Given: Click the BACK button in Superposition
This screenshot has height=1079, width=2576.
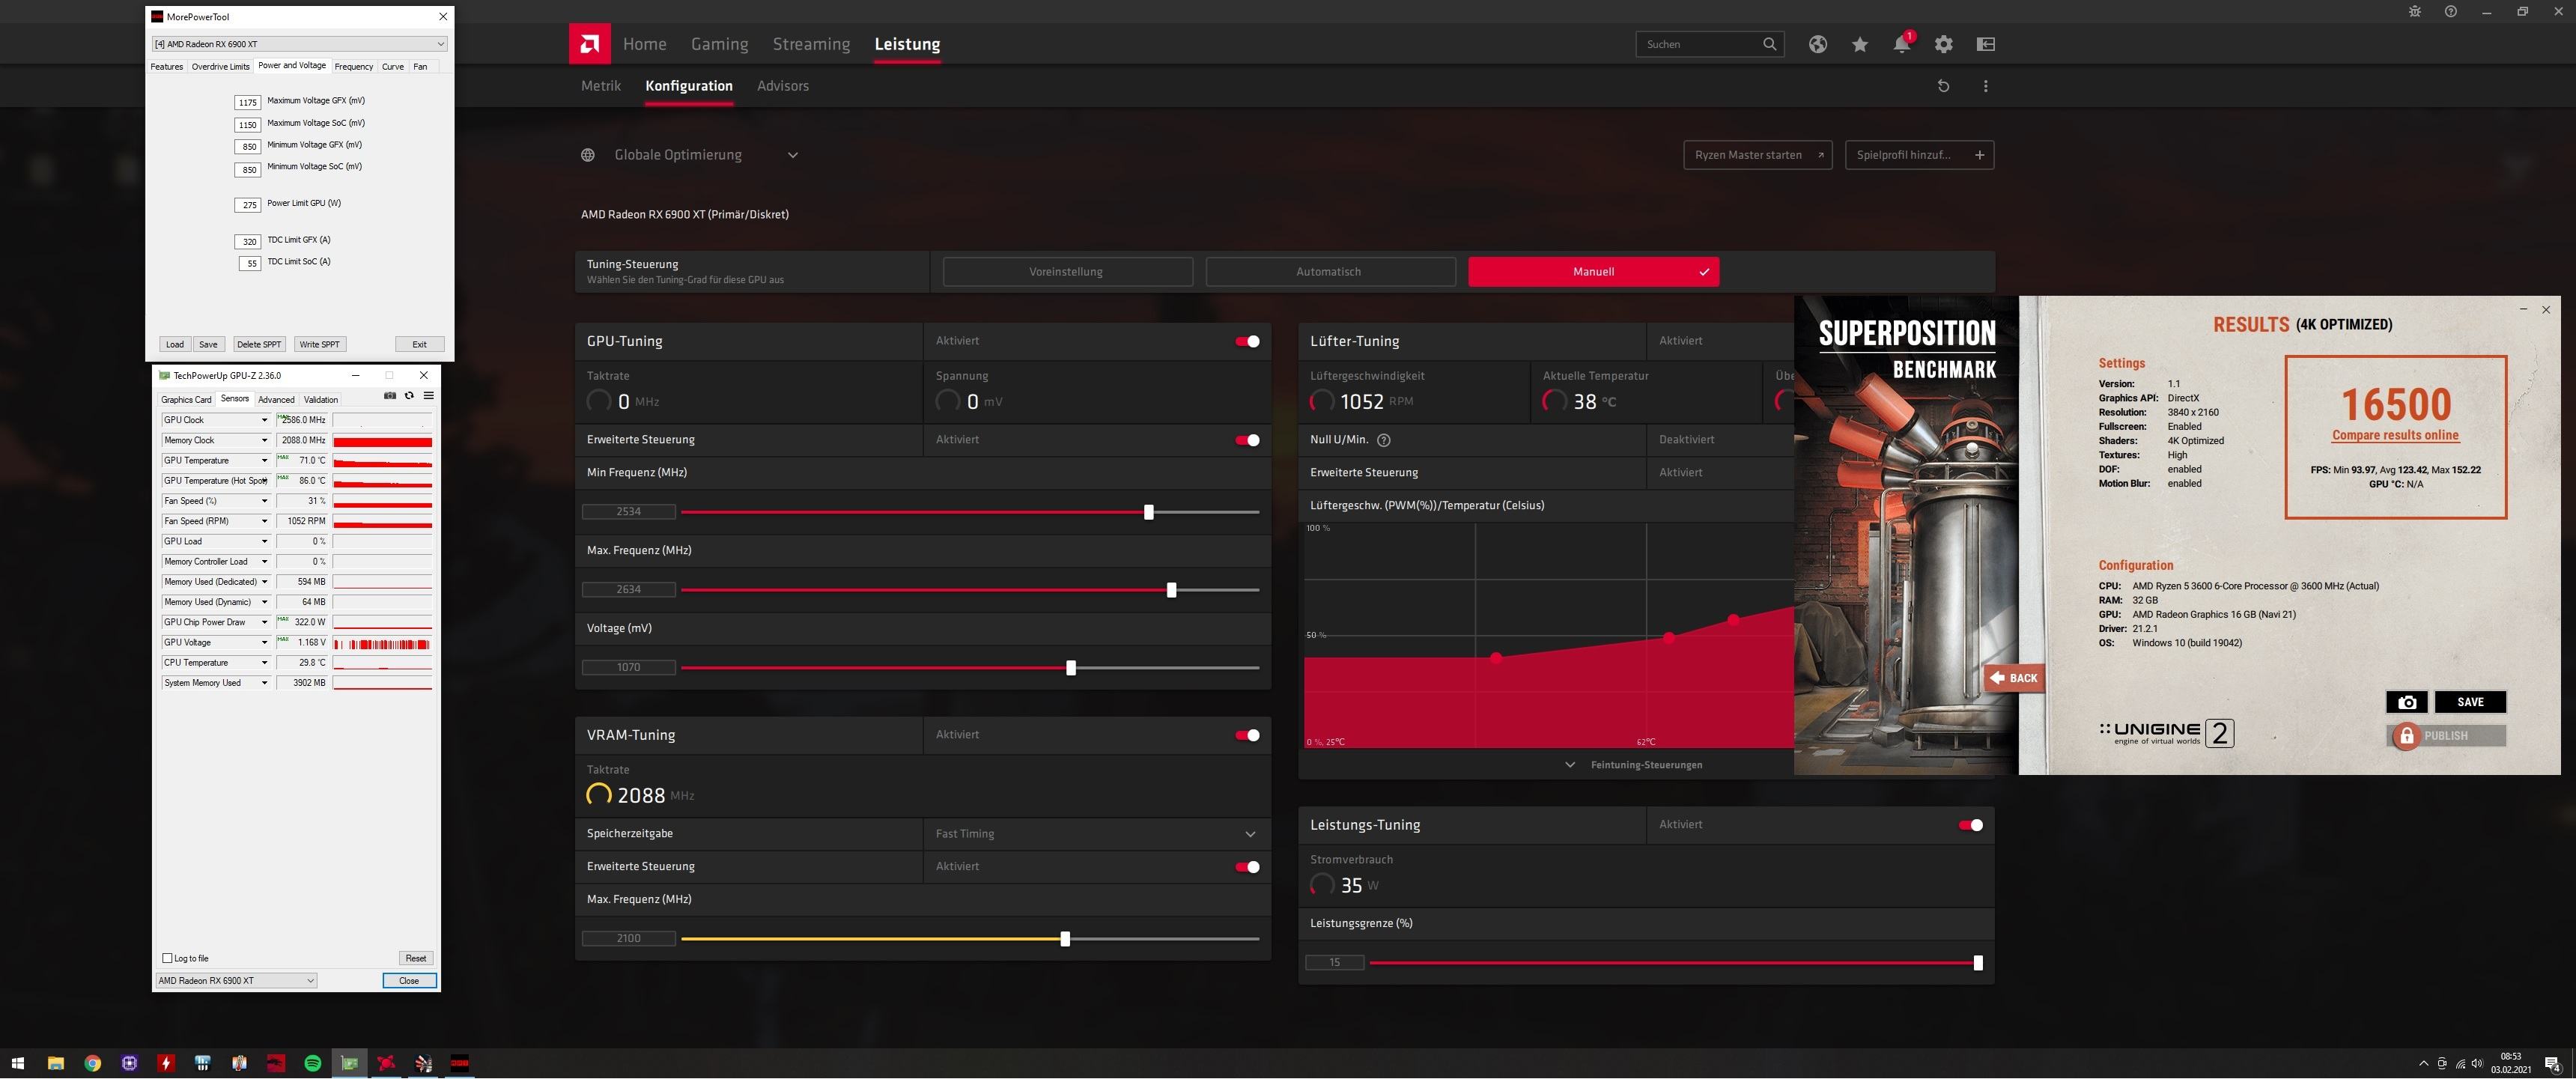Looking at the screenshot, I should click(2014, 678).
